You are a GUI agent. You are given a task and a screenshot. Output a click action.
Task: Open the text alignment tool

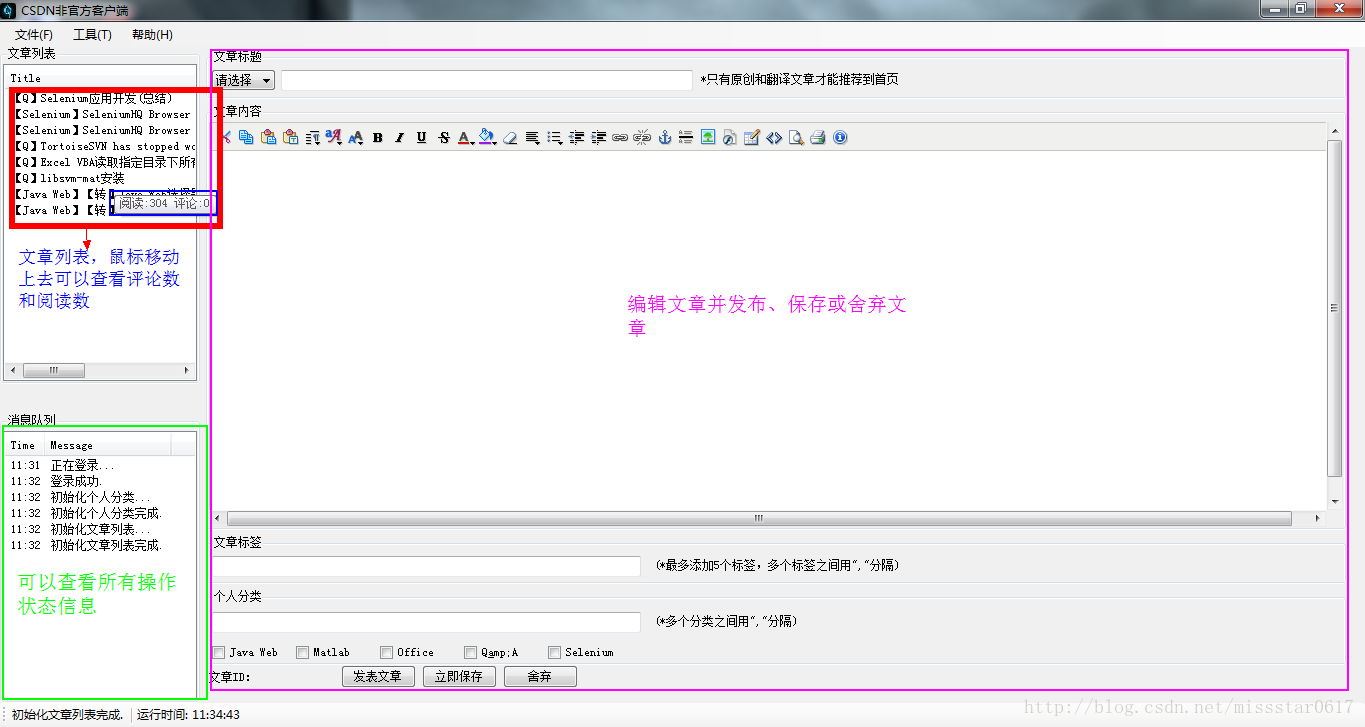[533, 137]
